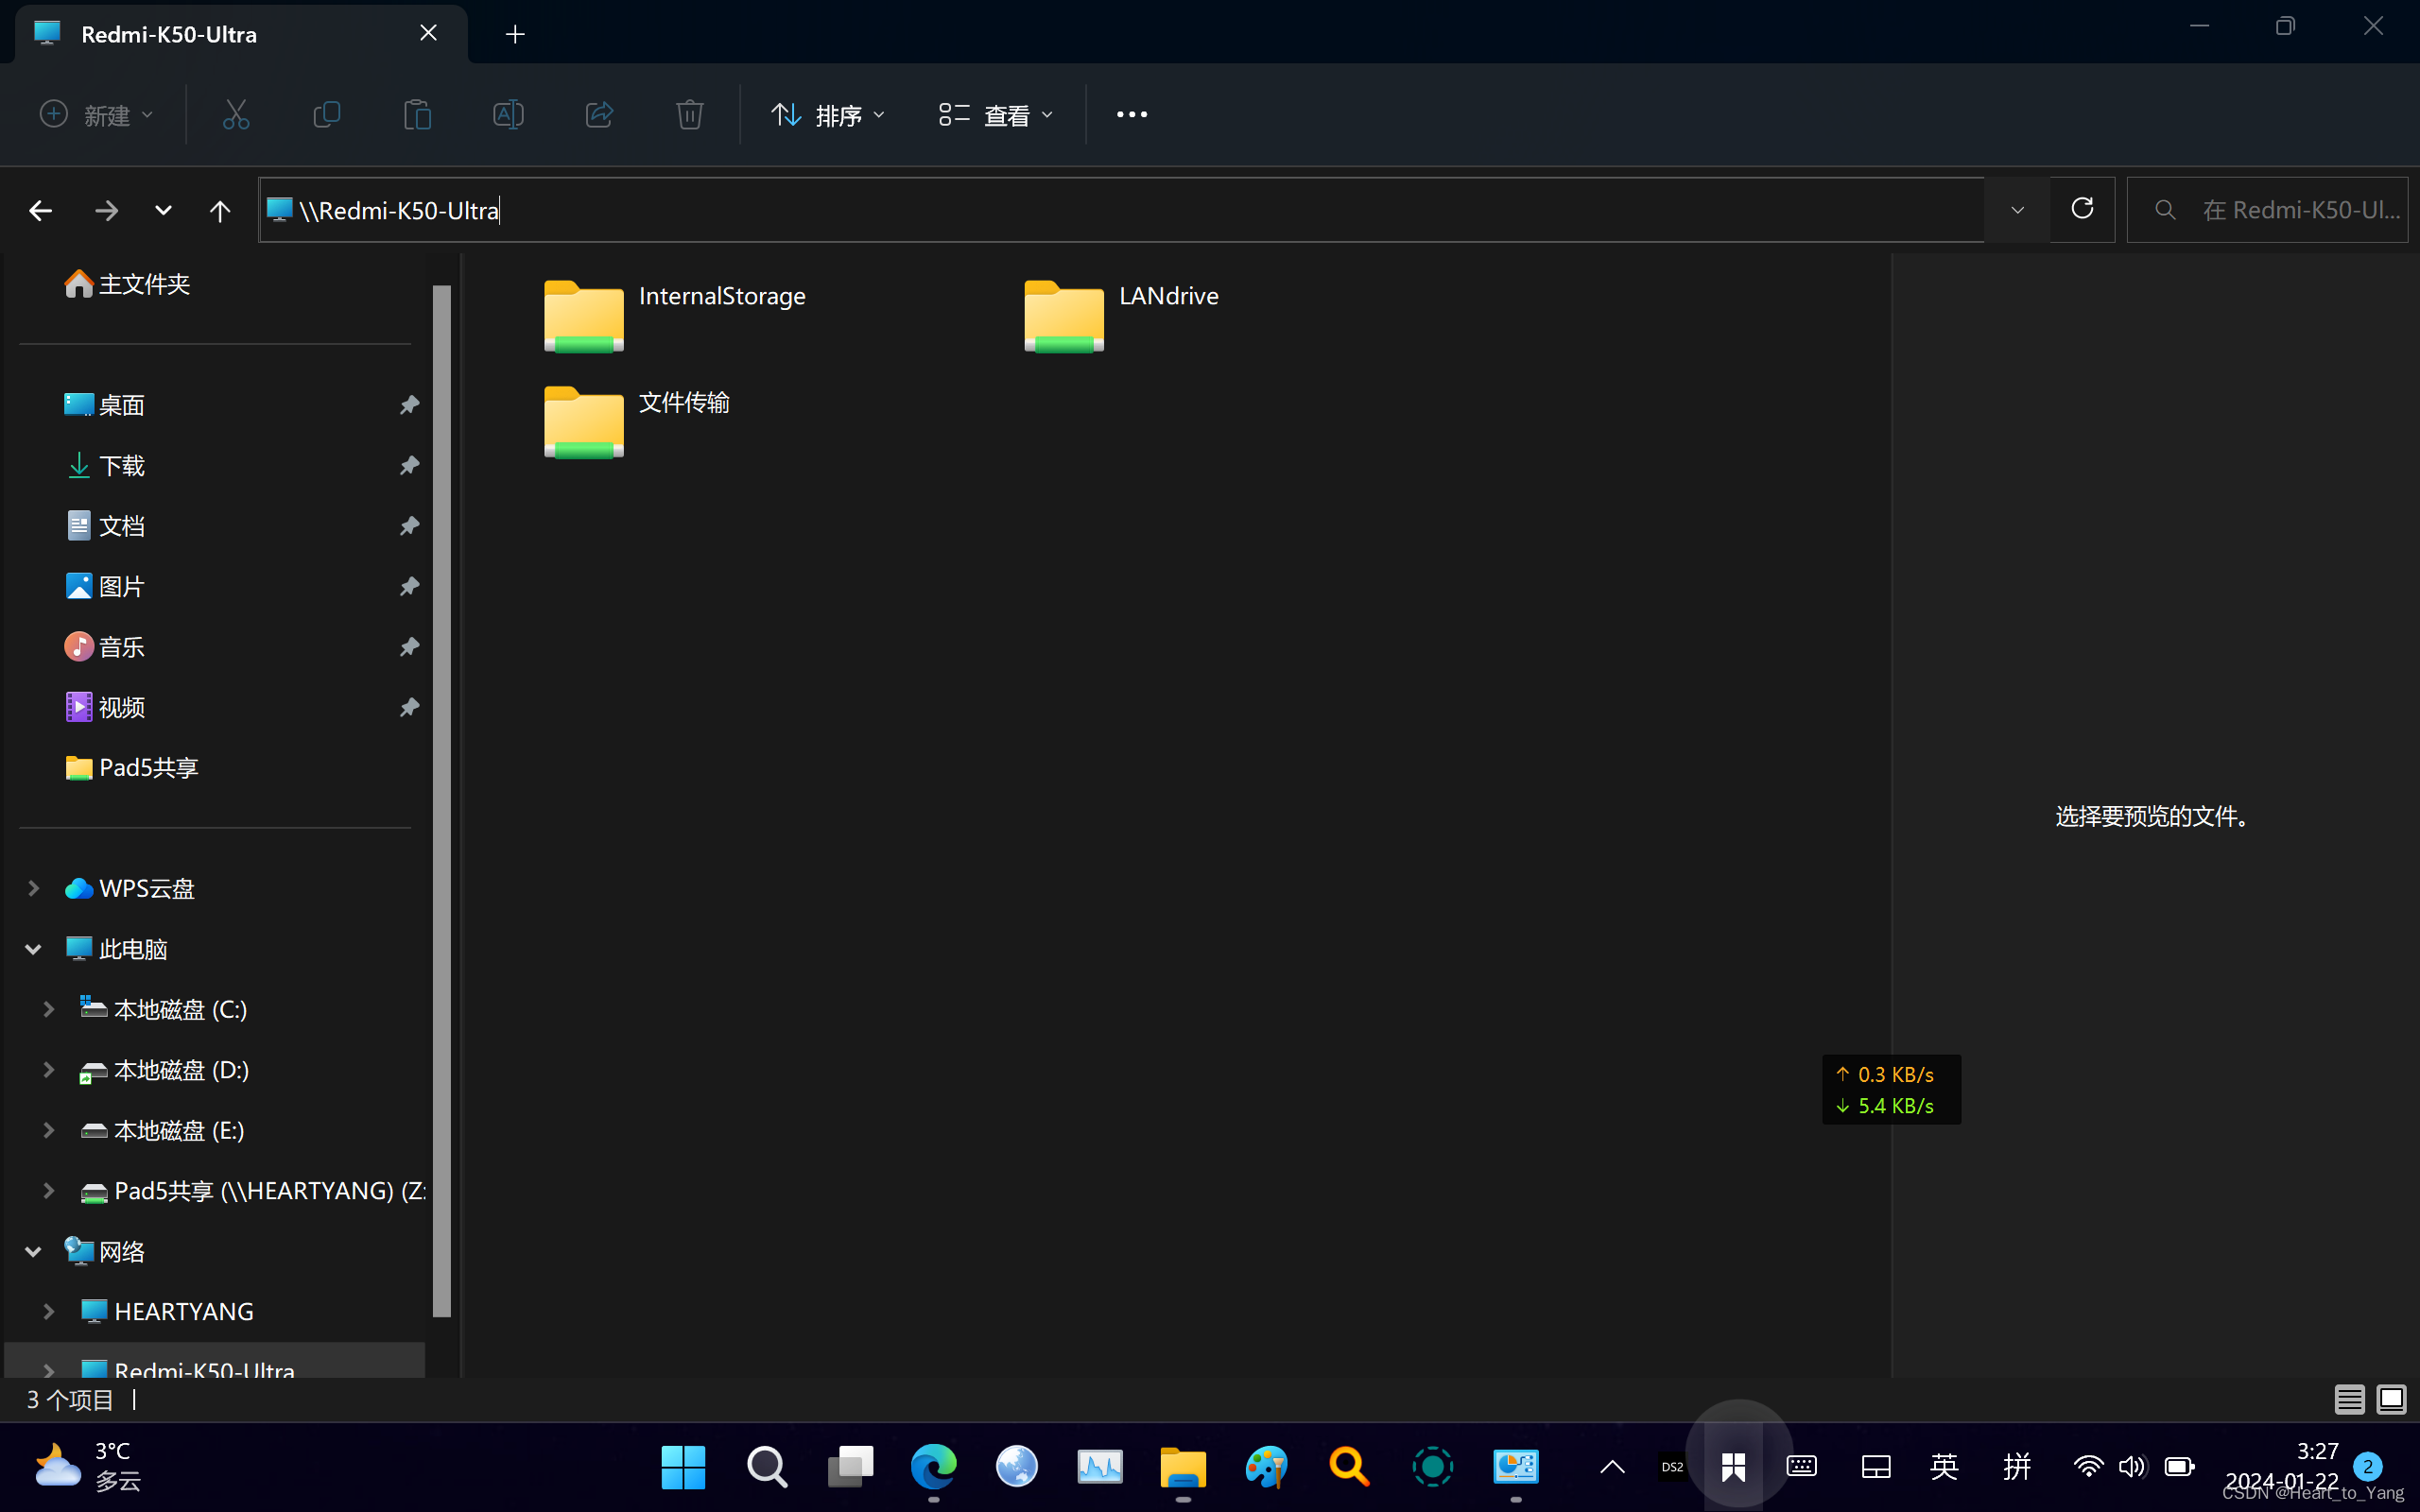Open Pad5共享 folder in sidebar
2420x1512 pixels.
131,767
